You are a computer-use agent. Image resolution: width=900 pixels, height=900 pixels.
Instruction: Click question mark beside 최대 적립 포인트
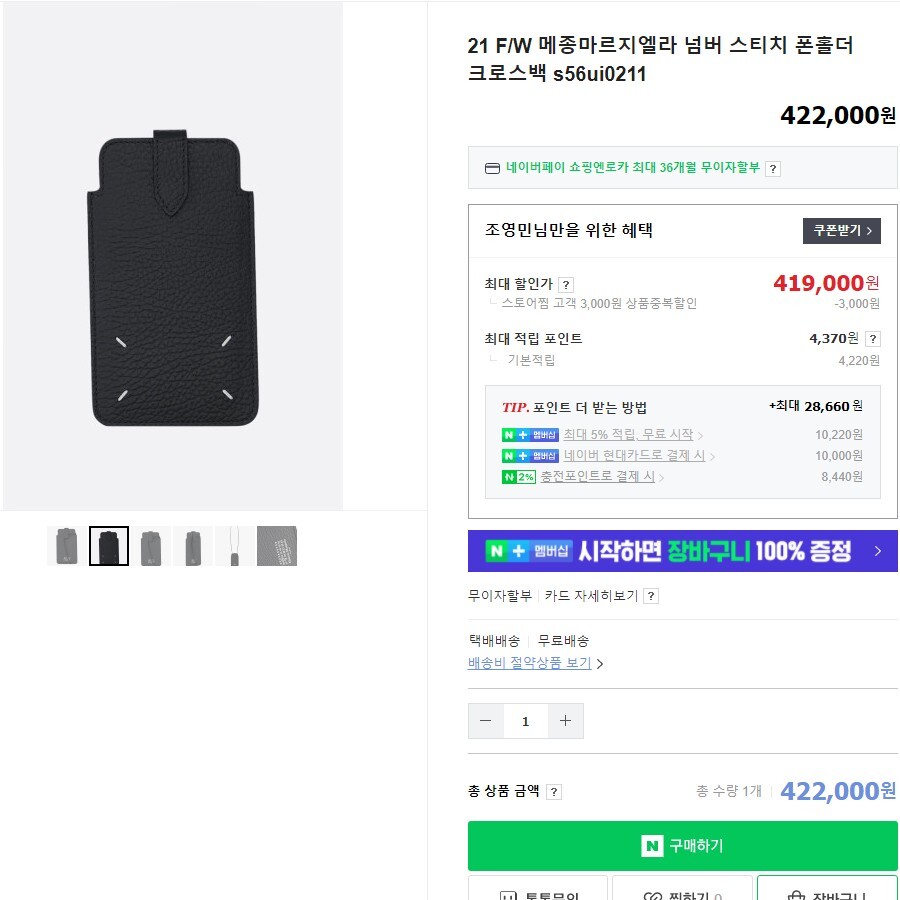[872, 339]
